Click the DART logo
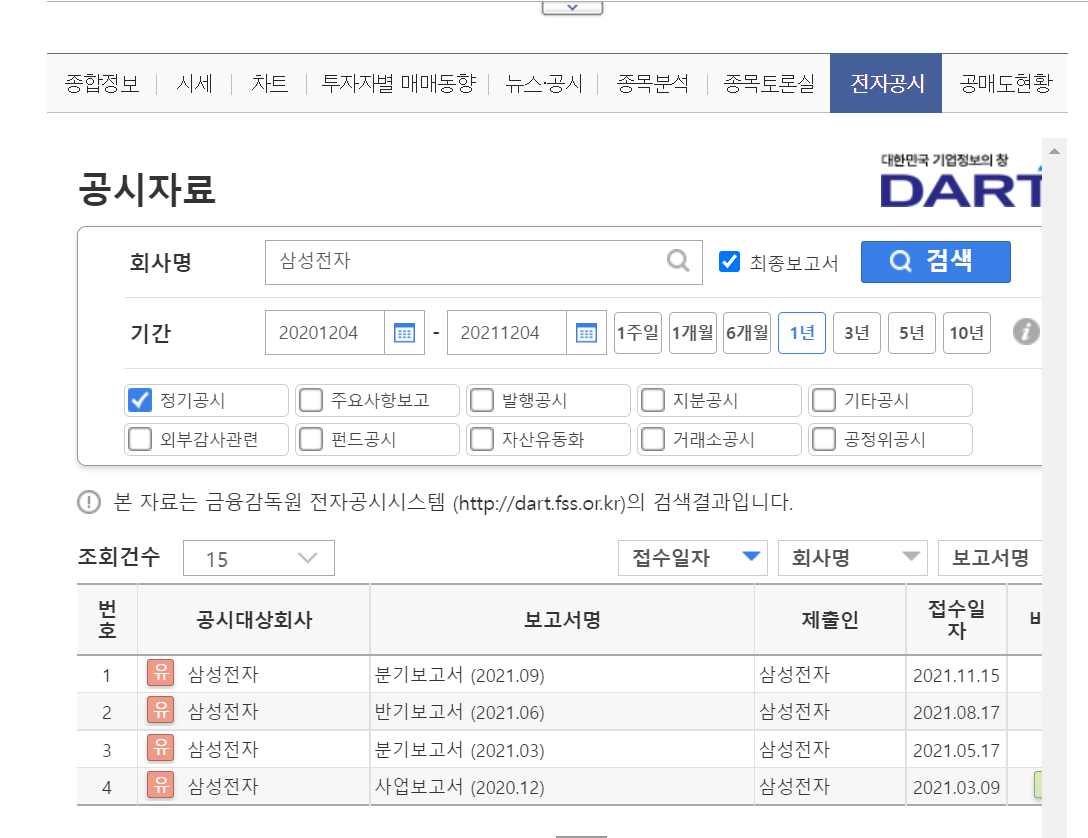1088x838 pixels. pos(961,181)
